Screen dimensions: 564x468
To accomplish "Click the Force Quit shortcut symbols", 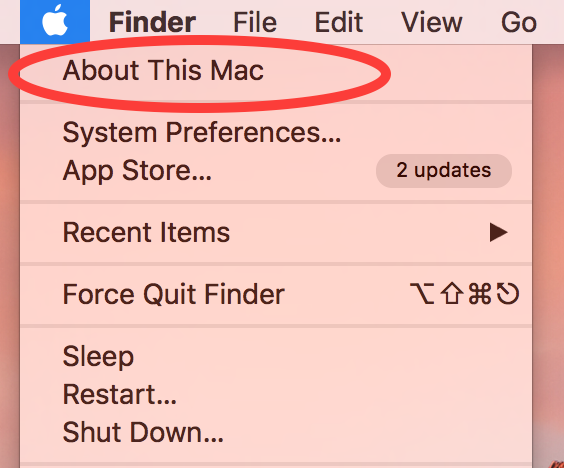I will (x=464, y=294).
